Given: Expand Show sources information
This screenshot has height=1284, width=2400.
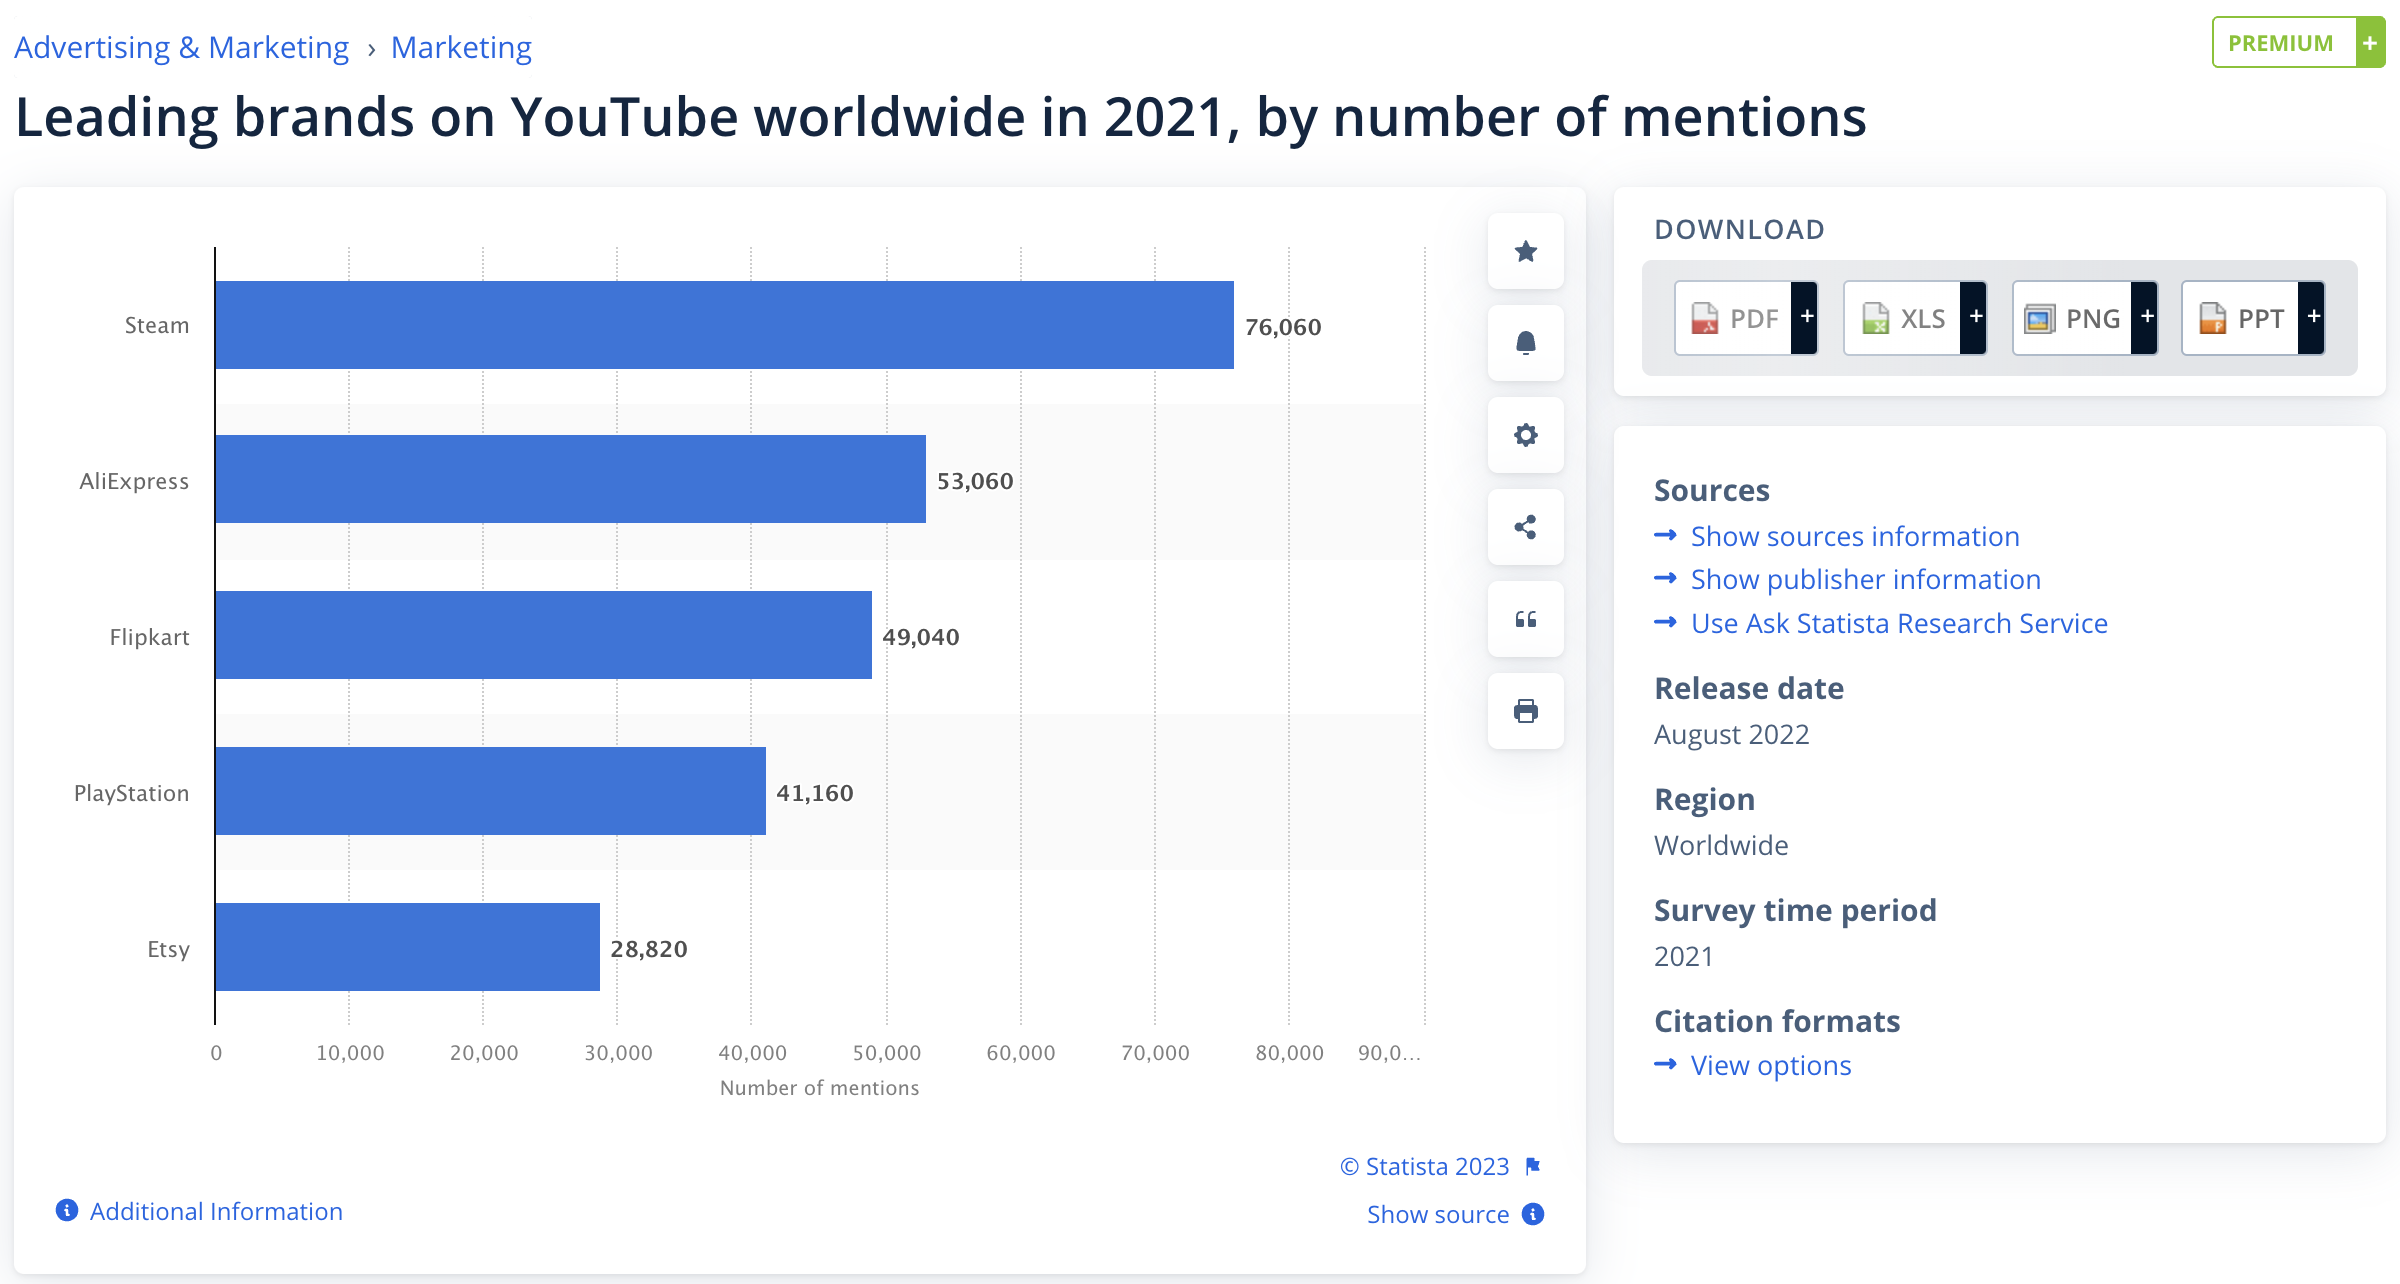Looking at the screenshot, I should pos(1854,536).
